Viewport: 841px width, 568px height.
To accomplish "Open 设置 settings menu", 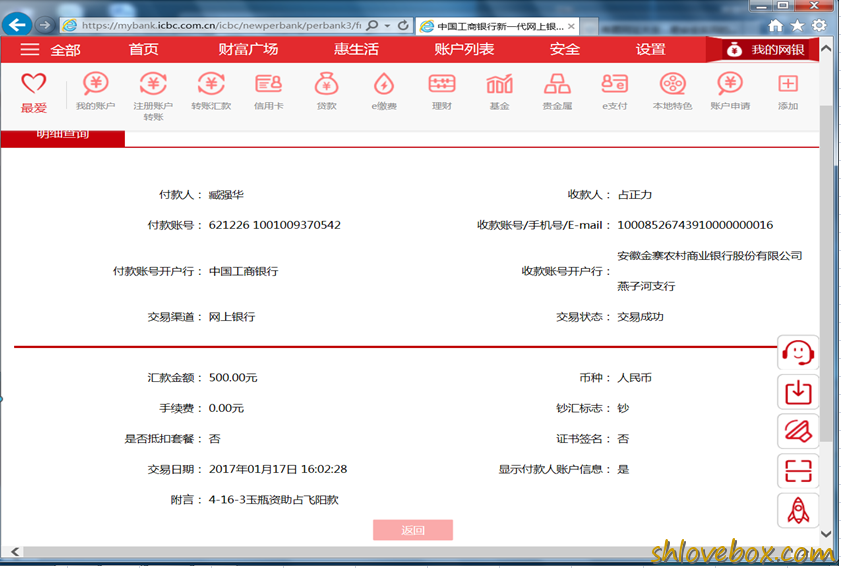I will 651,49.
